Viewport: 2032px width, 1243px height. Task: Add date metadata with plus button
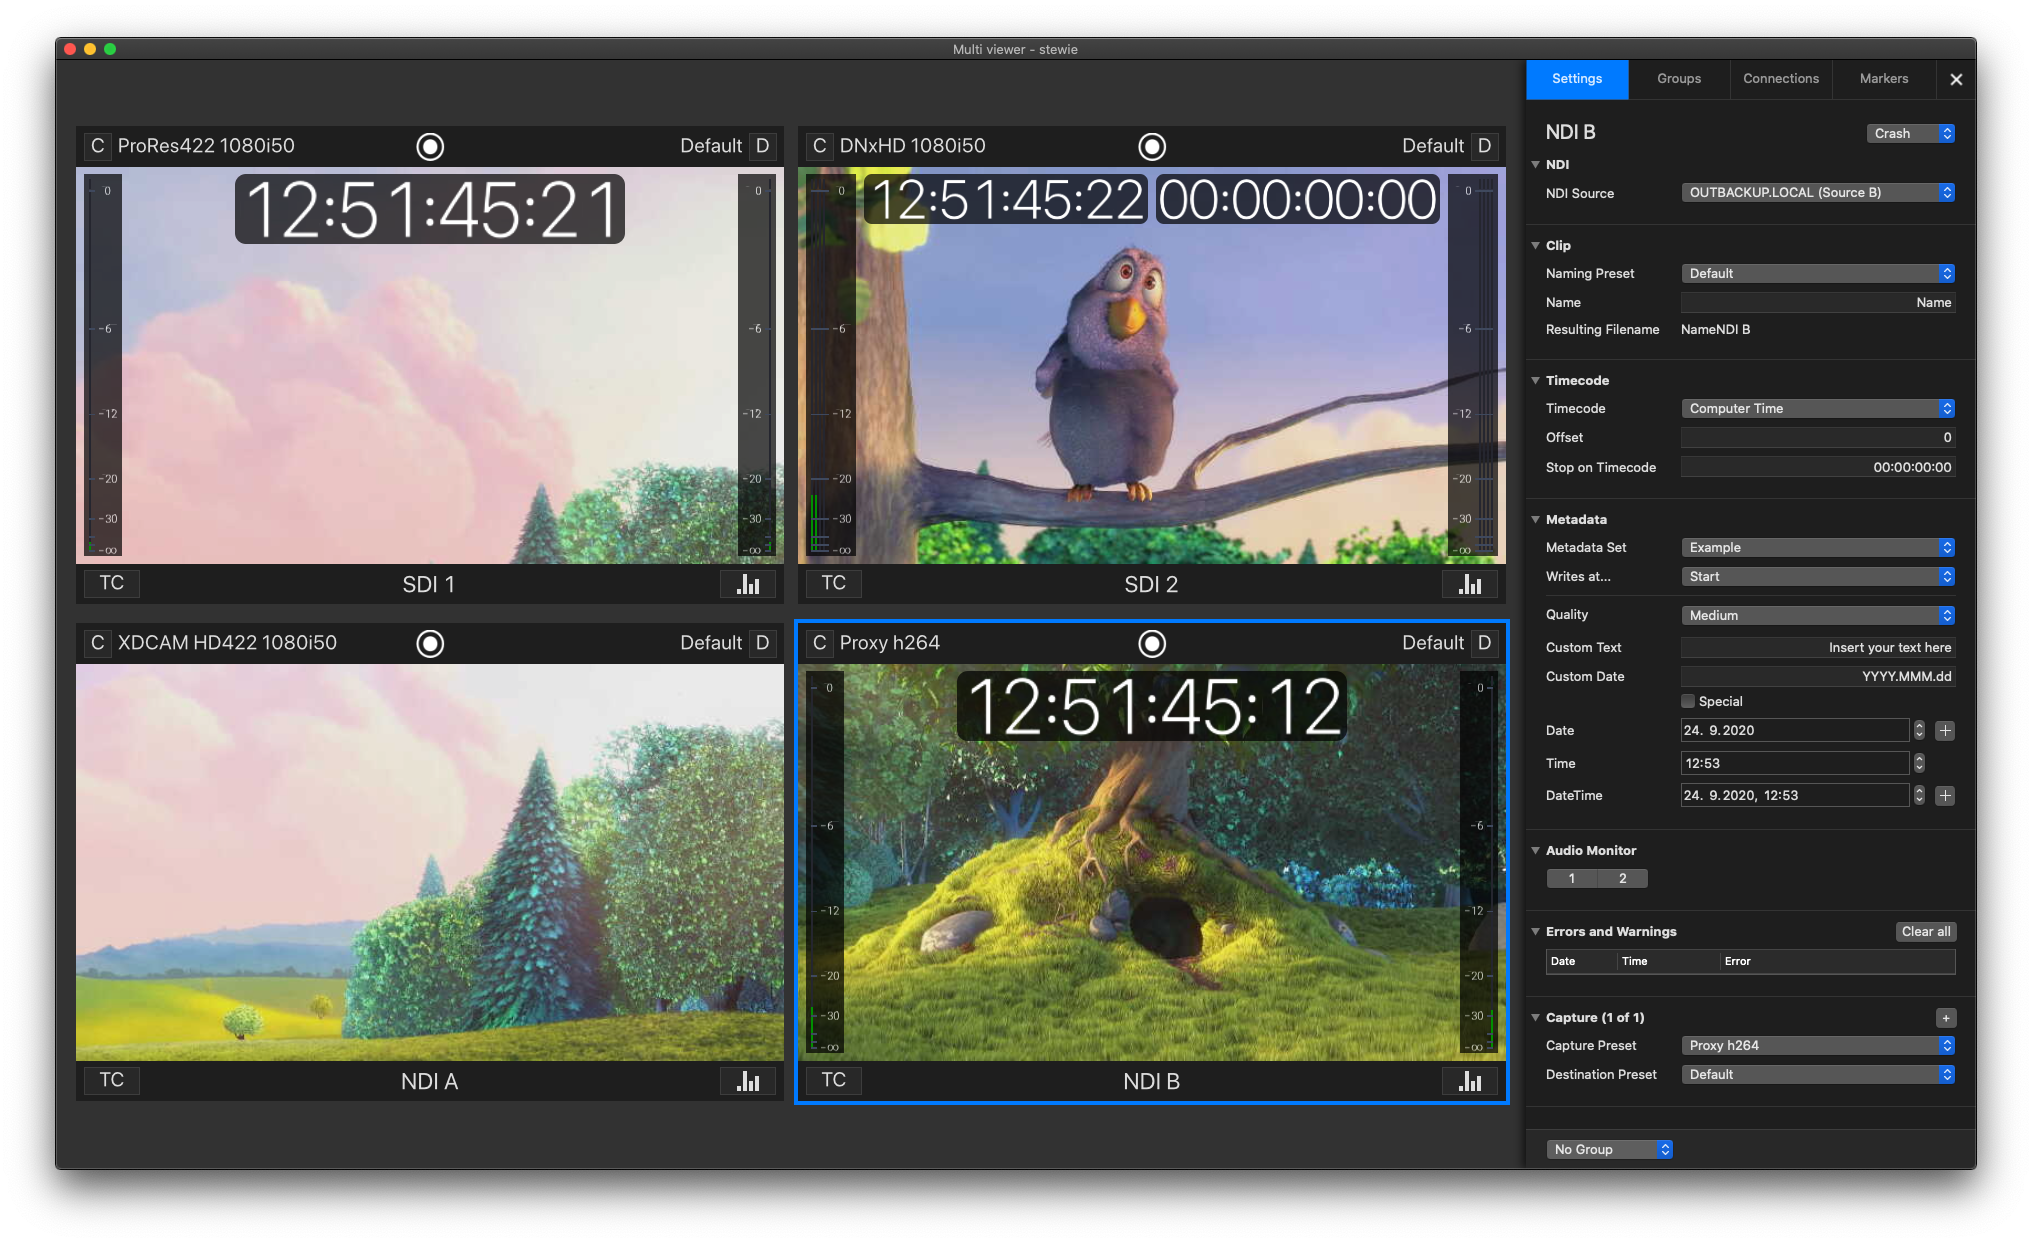point(1945,731)
